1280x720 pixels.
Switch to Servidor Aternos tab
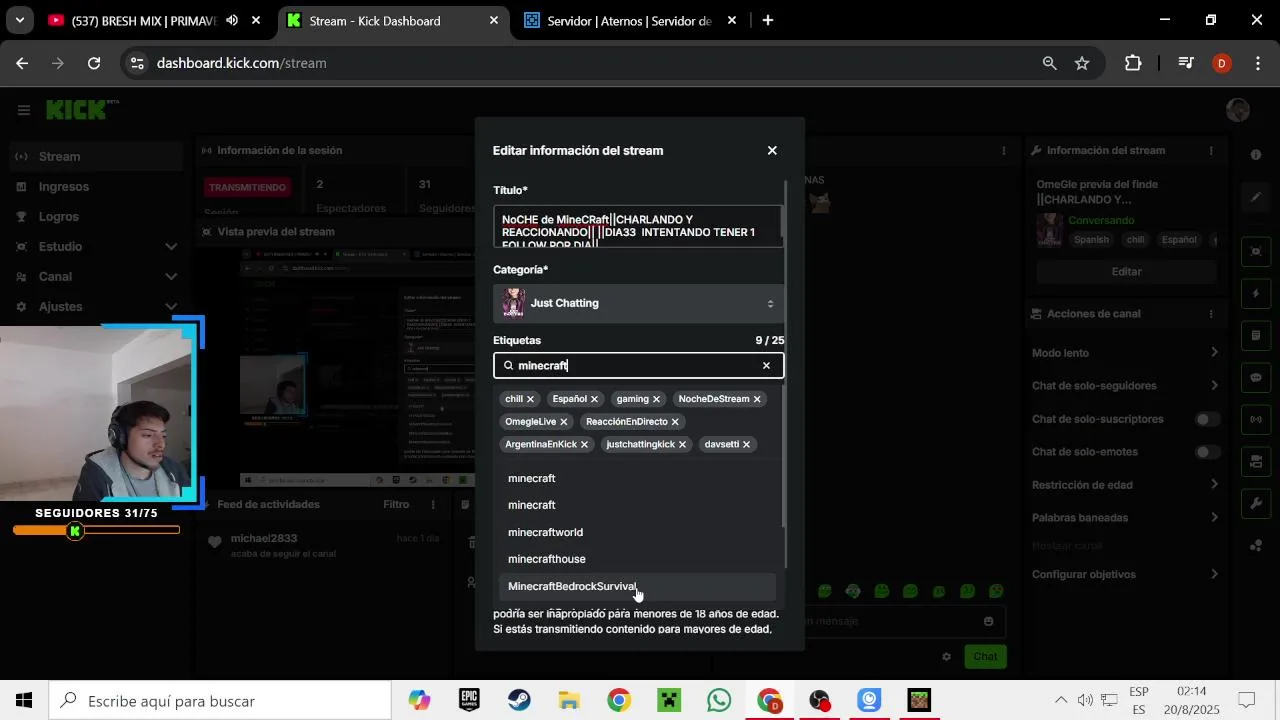pos(630,20)
